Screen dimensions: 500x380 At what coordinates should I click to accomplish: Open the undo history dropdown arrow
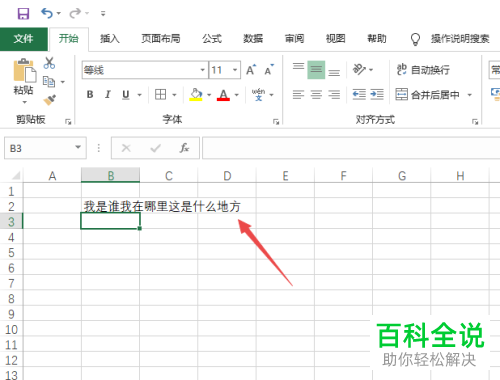pyautogui.click(x=59, y=13)
